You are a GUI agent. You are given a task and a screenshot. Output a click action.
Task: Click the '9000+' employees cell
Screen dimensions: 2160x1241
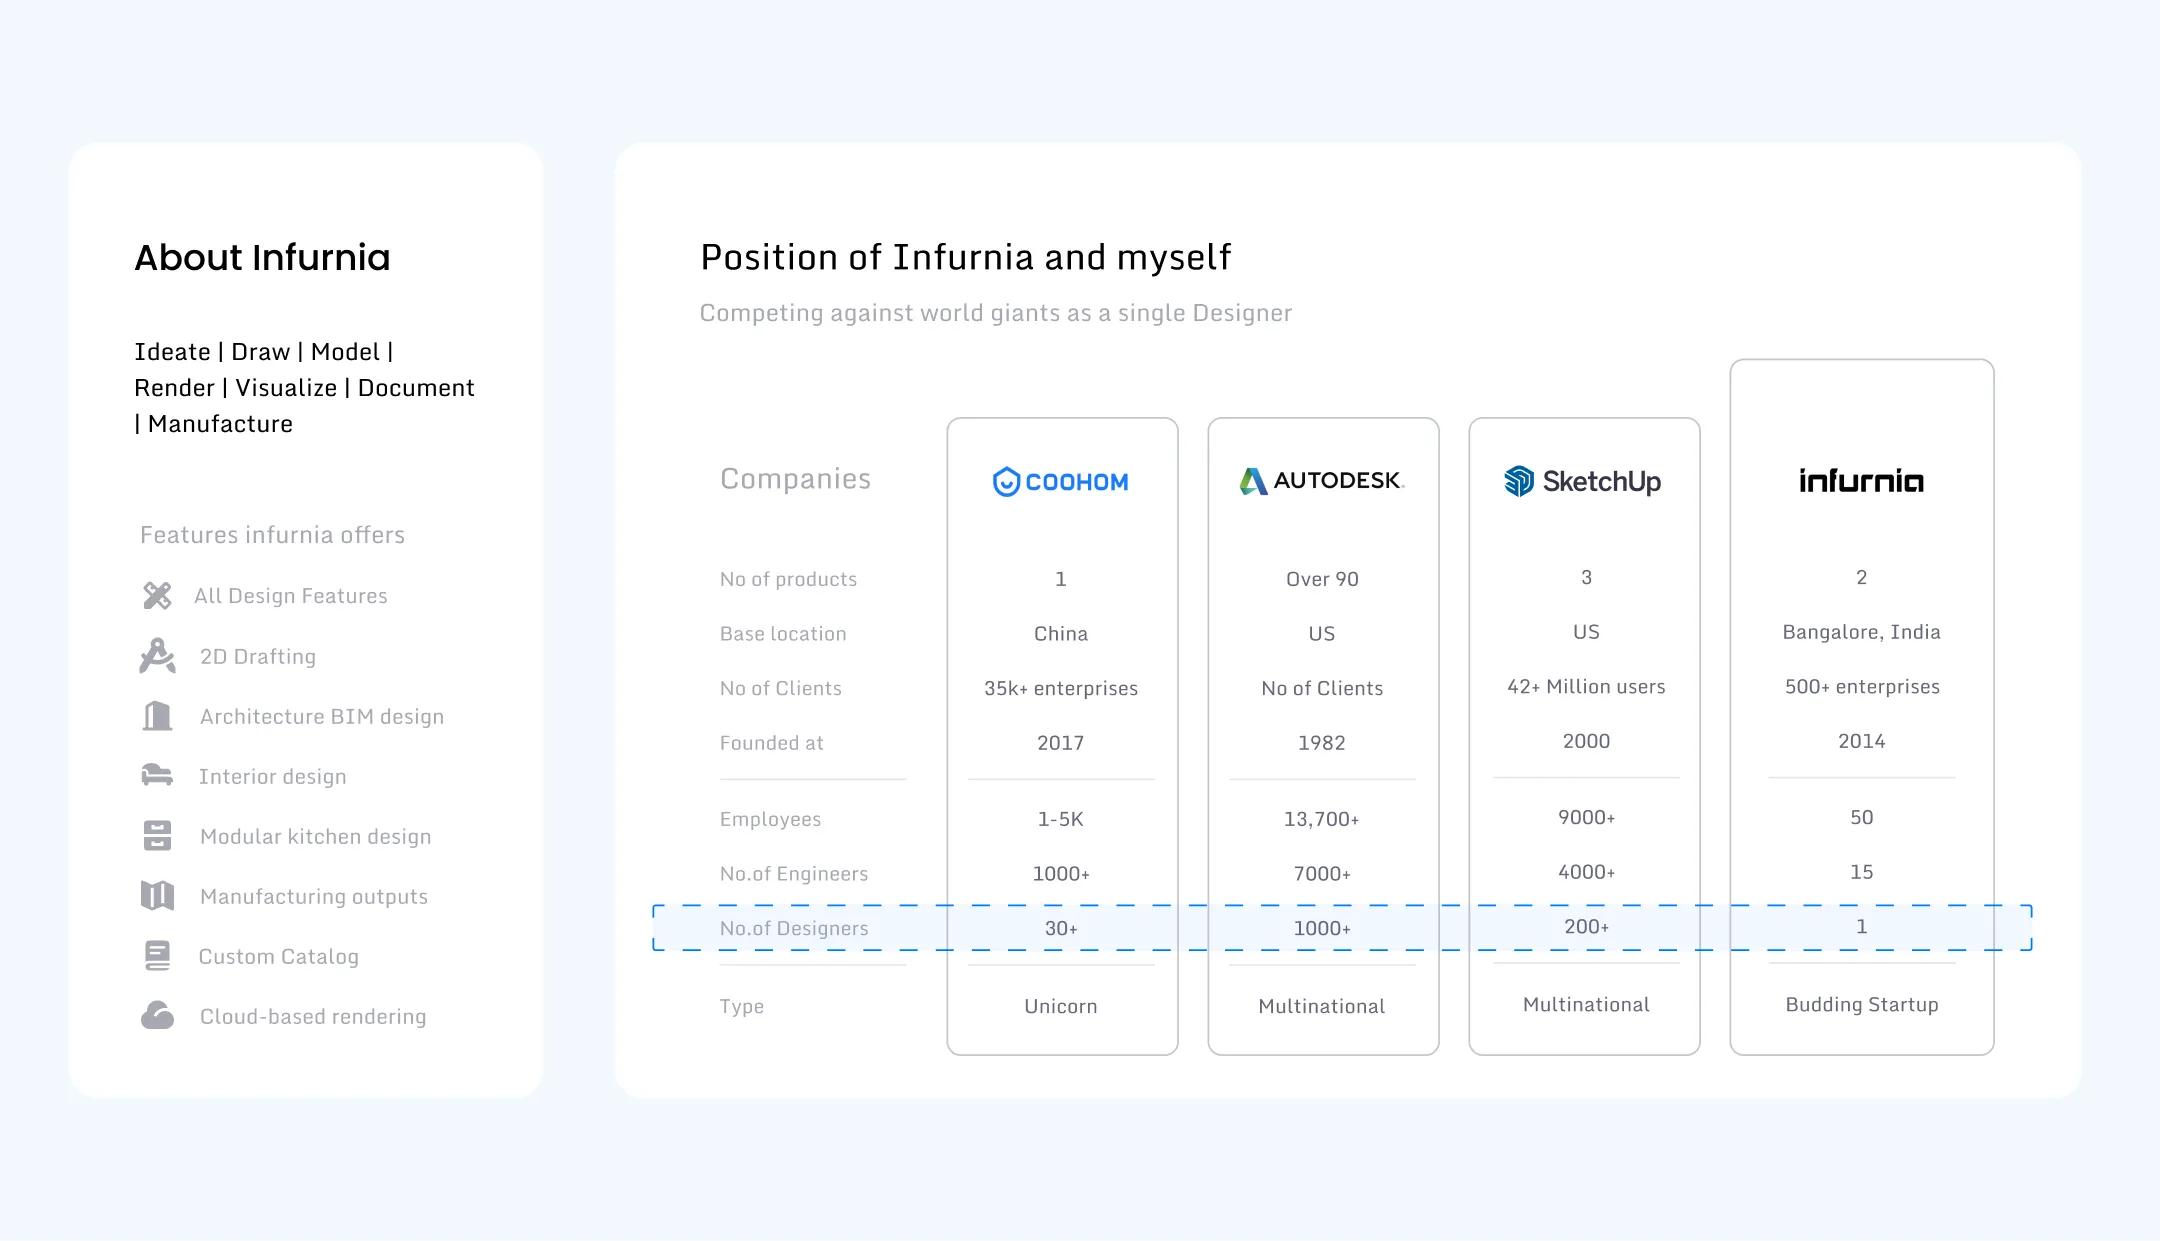pyautogui.click(x=1587, y=817)
